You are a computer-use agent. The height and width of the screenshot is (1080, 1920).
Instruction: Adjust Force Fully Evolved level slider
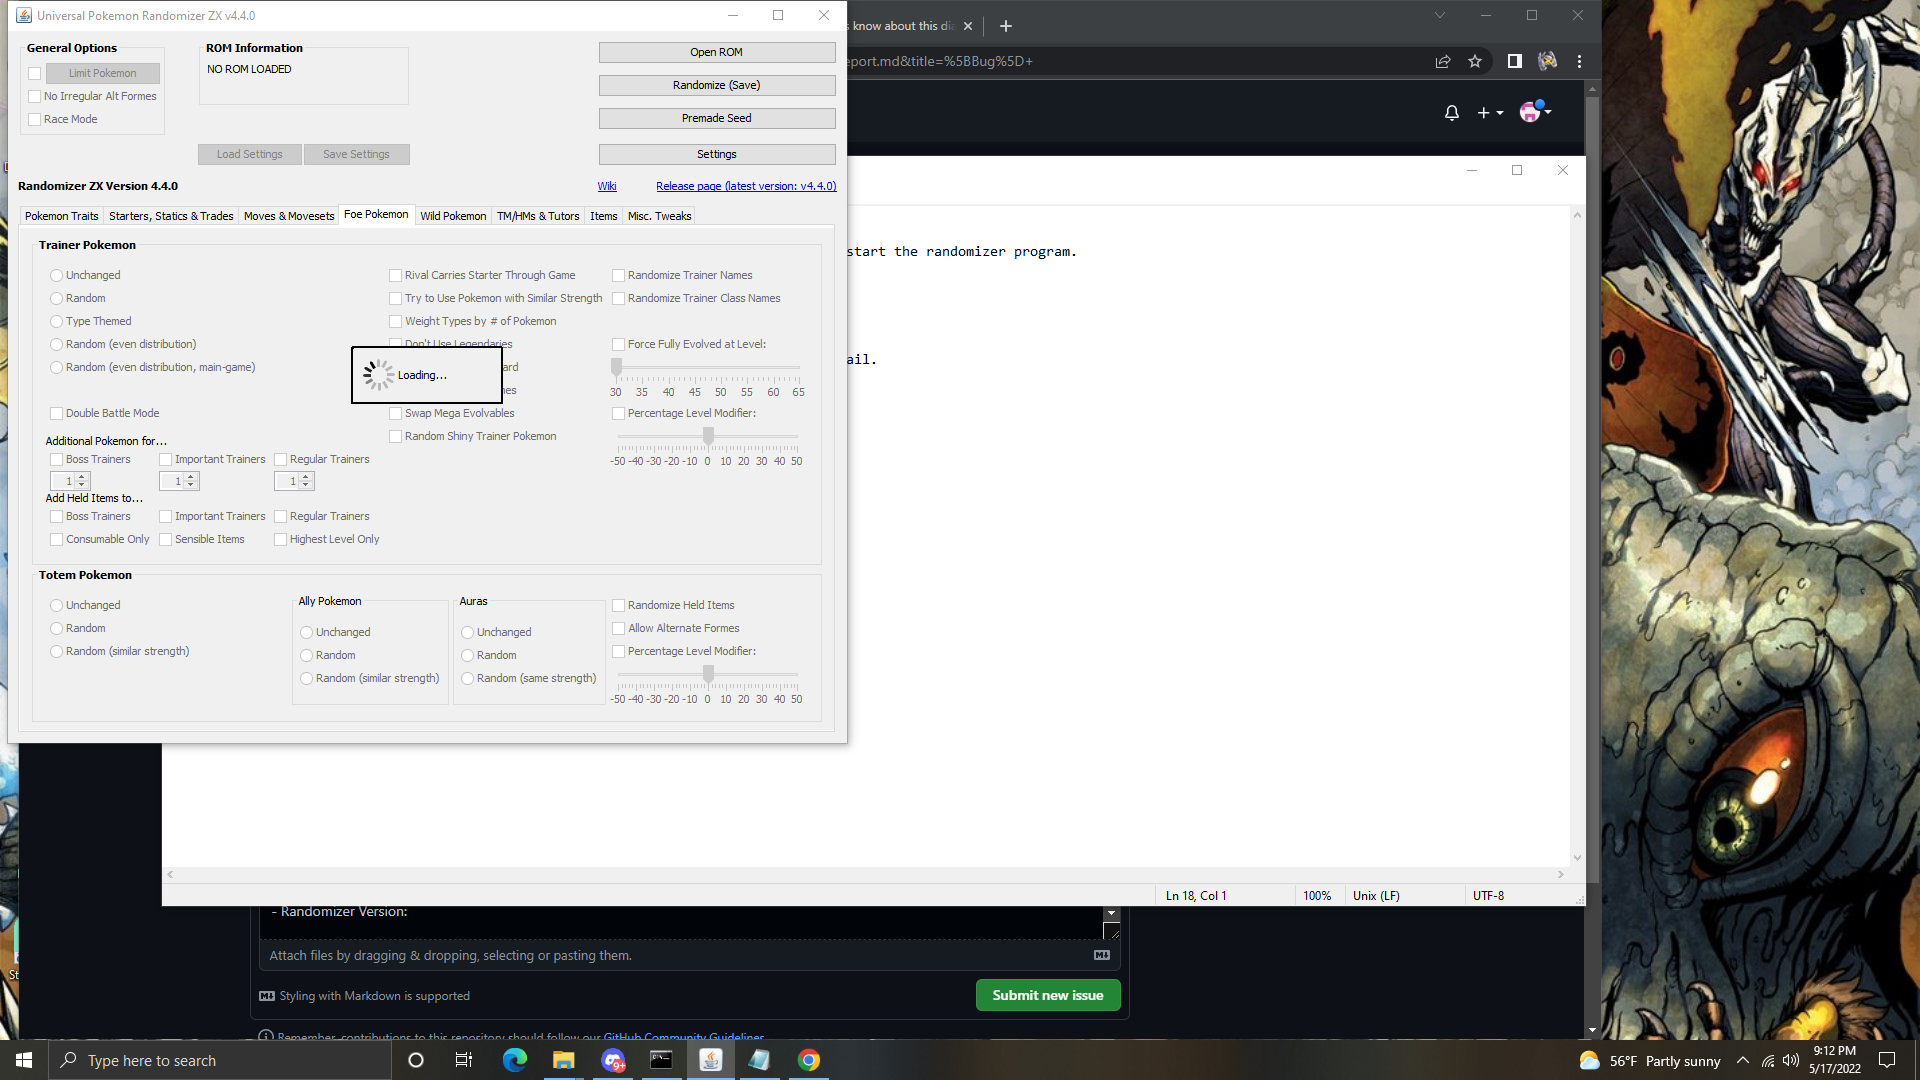617,368
